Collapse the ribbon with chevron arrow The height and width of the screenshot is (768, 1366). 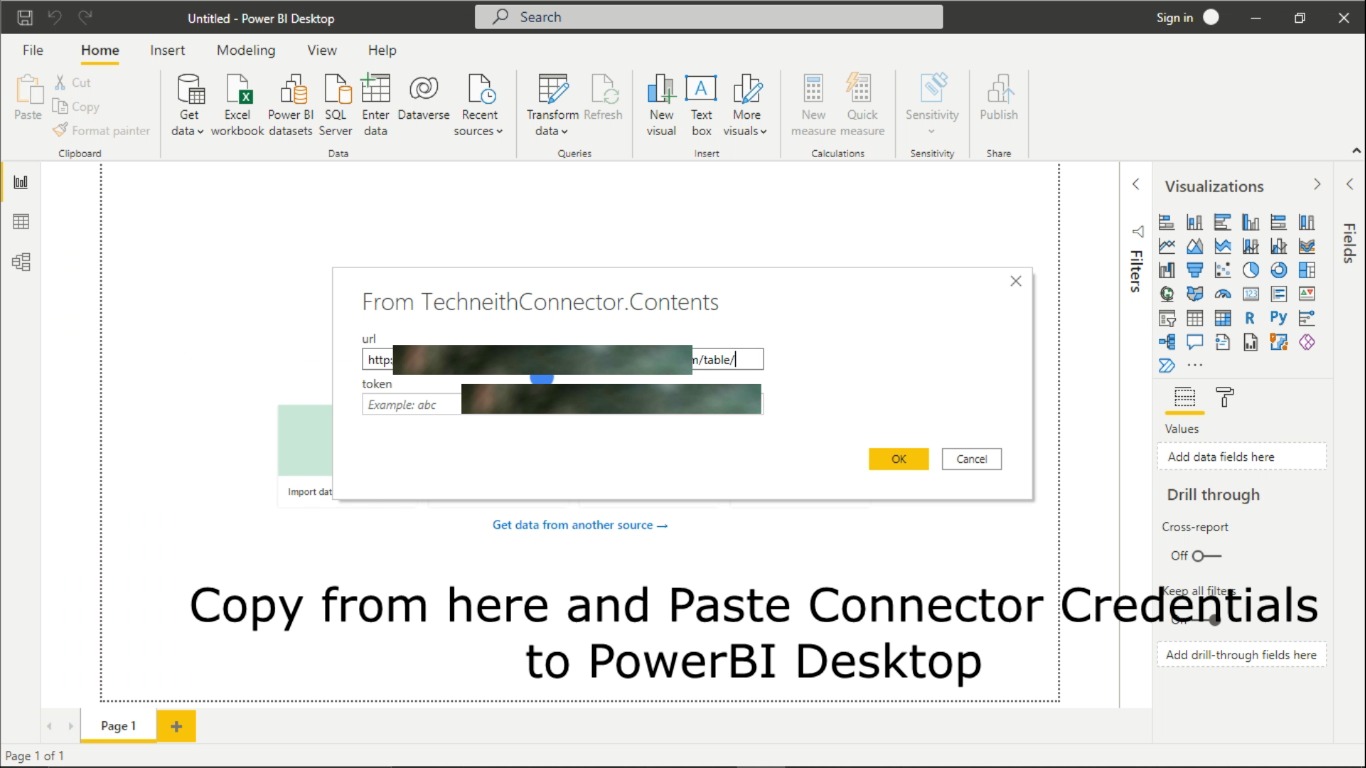point(1357,151)
